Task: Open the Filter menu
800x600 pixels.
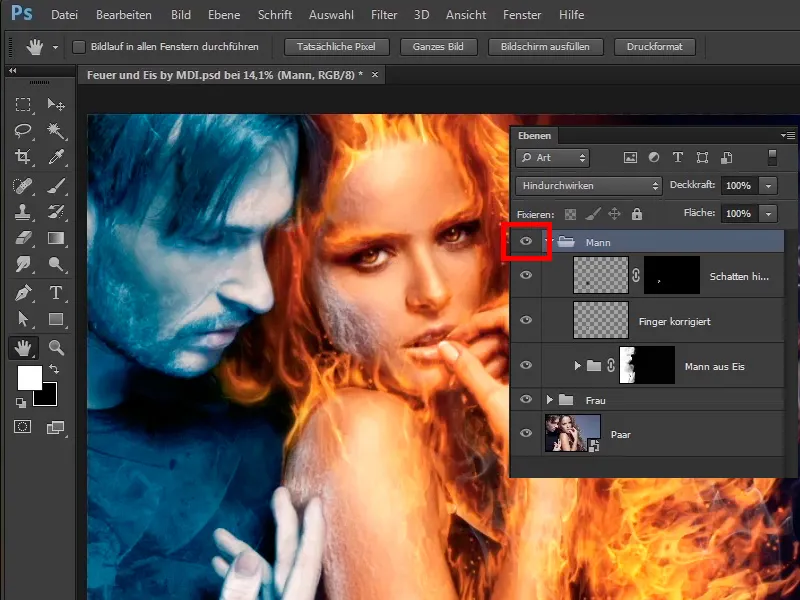Action: point(384,15)
